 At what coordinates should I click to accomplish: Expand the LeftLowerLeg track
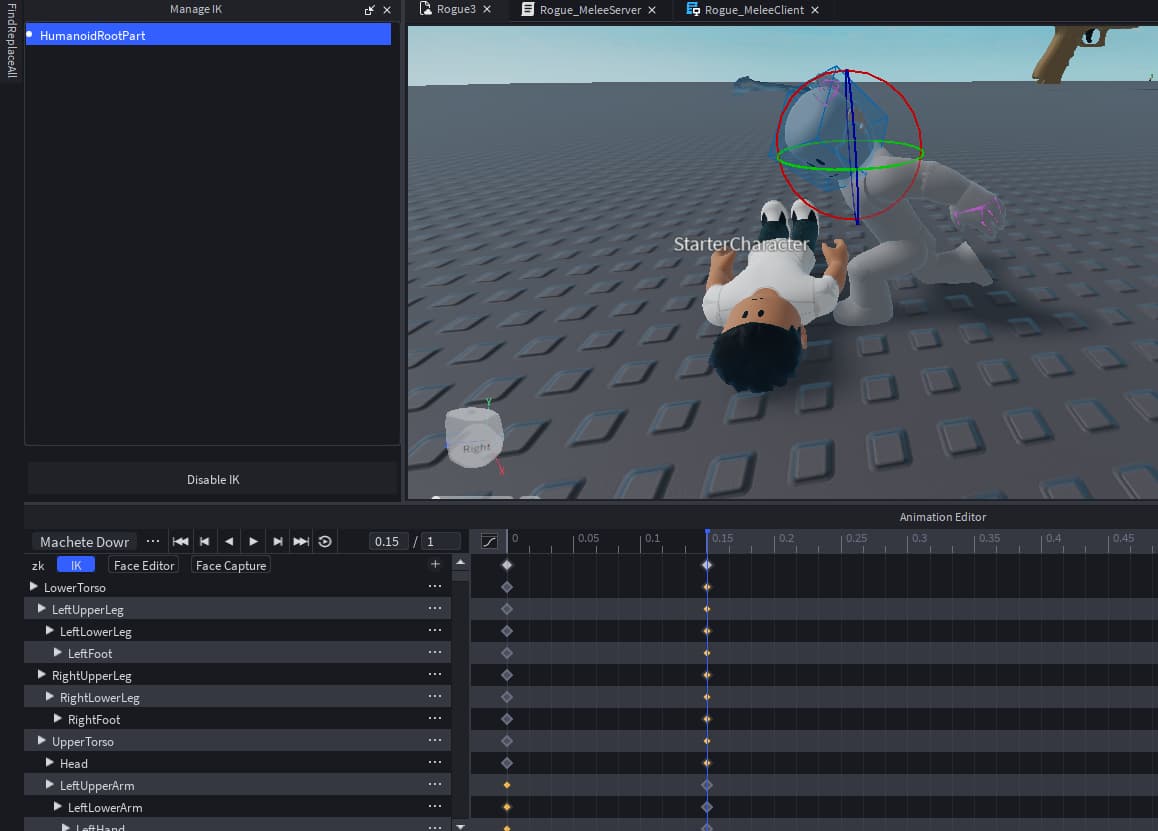click(49, 631)
